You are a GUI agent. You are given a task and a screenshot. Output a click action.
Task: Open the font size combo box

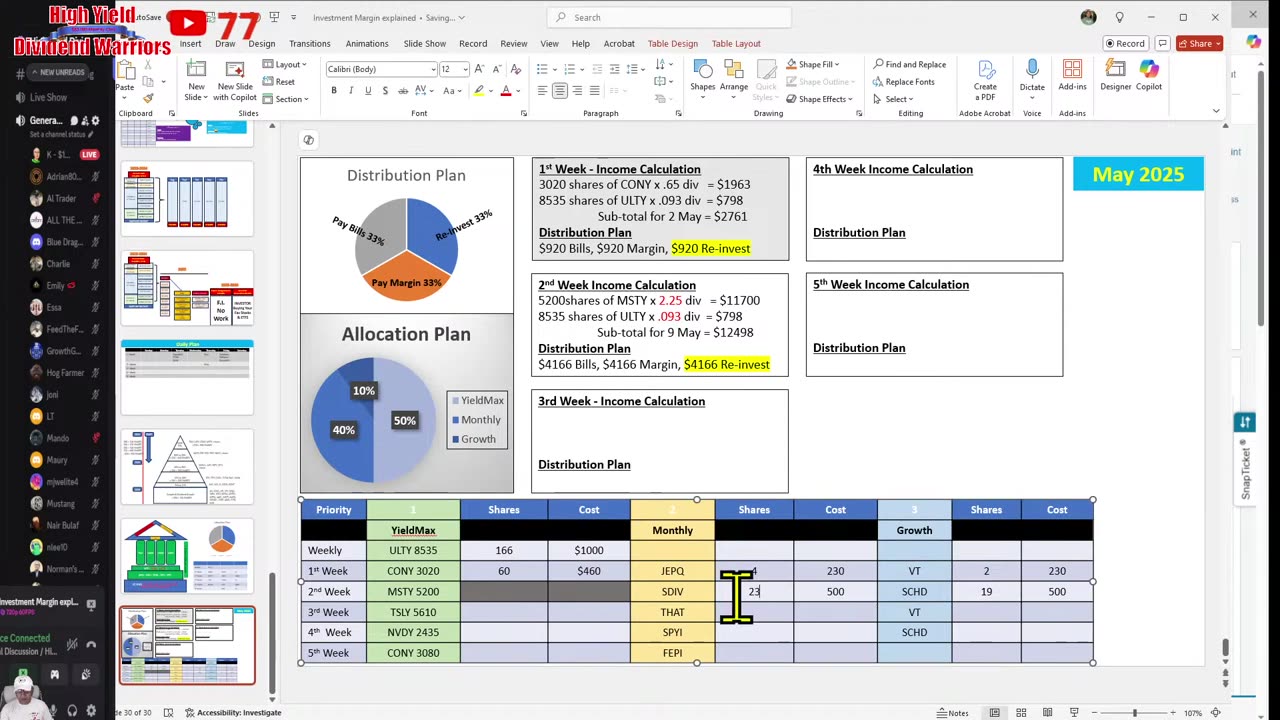453,69
